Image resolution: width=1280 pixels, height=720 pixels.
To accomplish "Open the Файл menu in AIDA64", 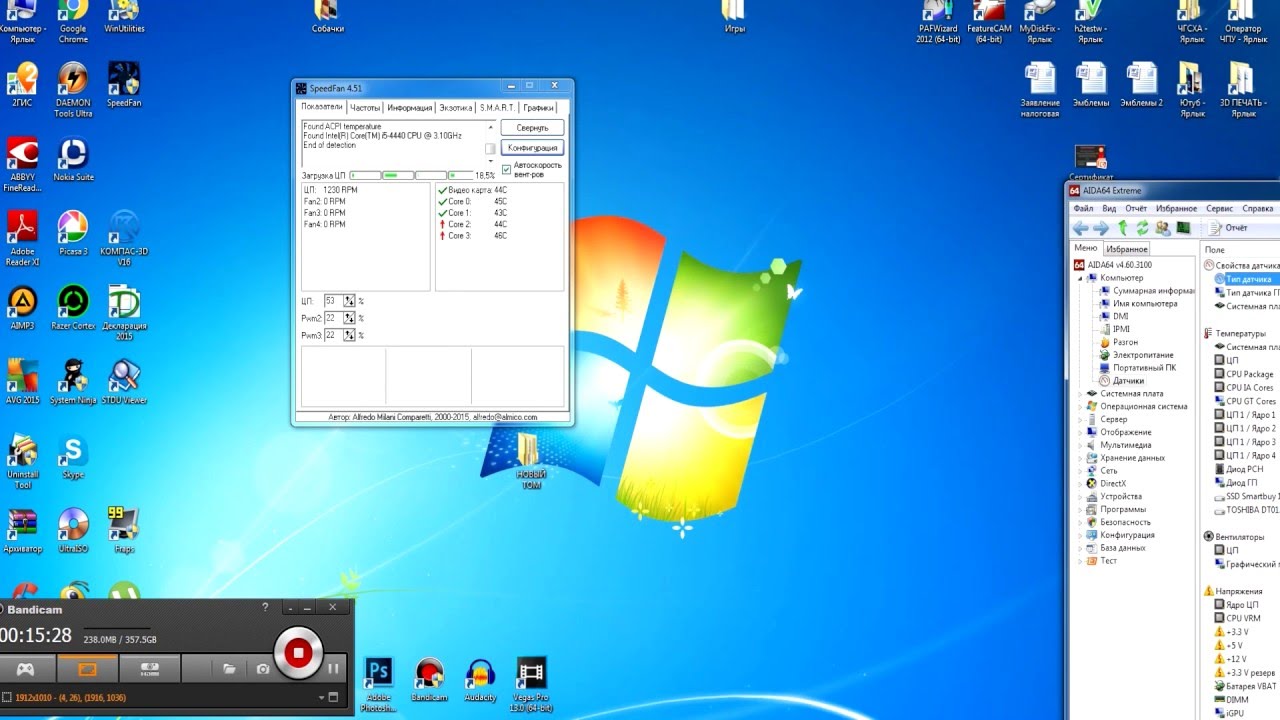I will click(1083, 209).
